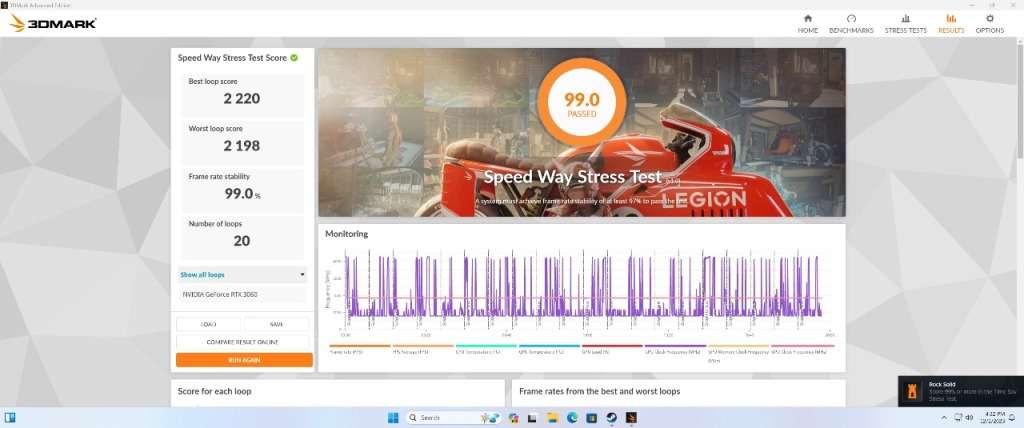Screen dimensions: 1024x428
Task: Switch to the Results tab
Action: [x=950, y=23]
